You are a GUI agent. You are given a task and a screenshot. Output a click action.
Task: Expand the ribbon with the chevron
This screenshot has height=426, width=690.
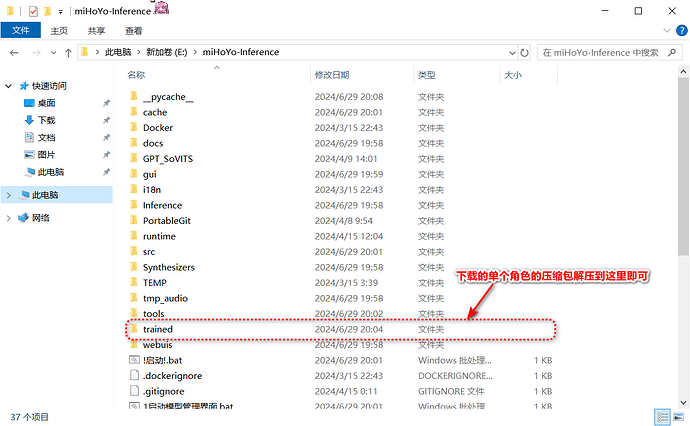(x=667, y=30)
